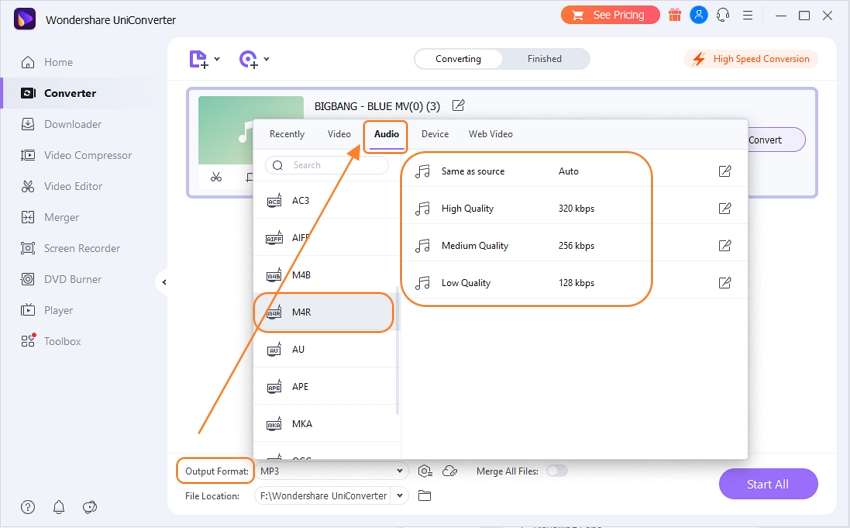Choose the AU audio format
The height and width of the screenshot is (528, 850).
click(326, 349)
